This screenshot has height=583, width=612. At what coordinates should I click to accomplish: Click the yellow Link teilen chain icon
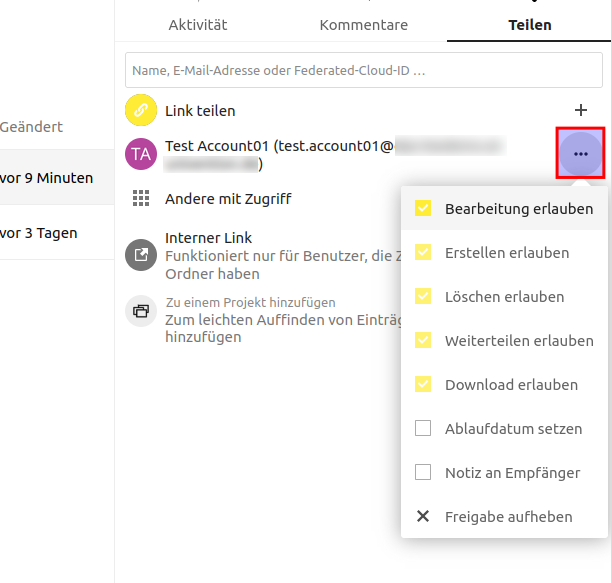tap(141, 110)
